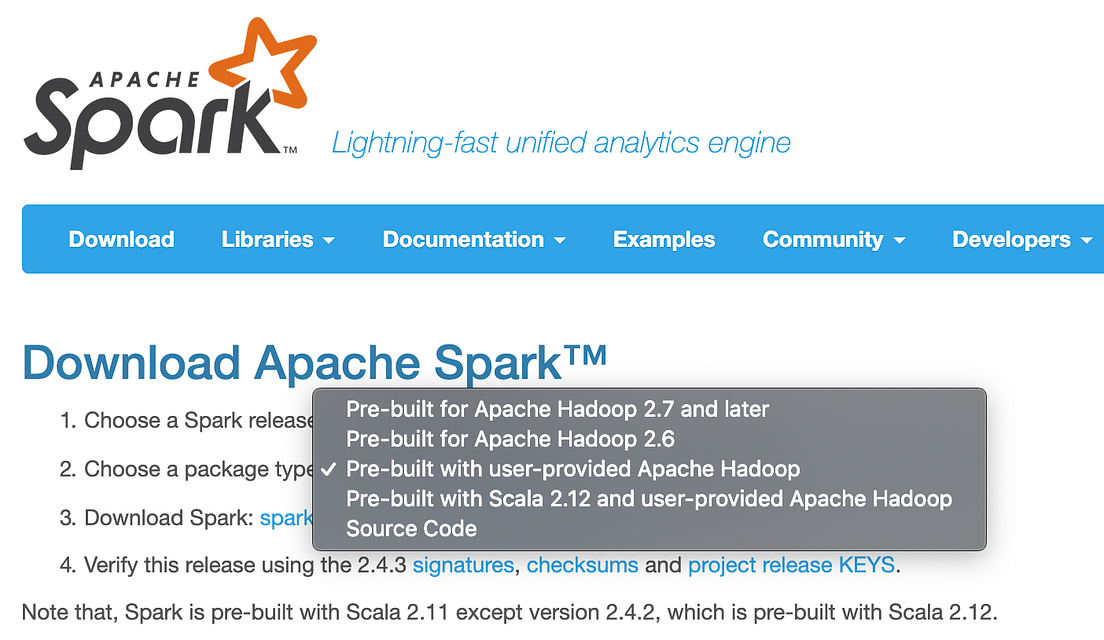
Task: Open the checksums link
Action: (x=583, y=565)
